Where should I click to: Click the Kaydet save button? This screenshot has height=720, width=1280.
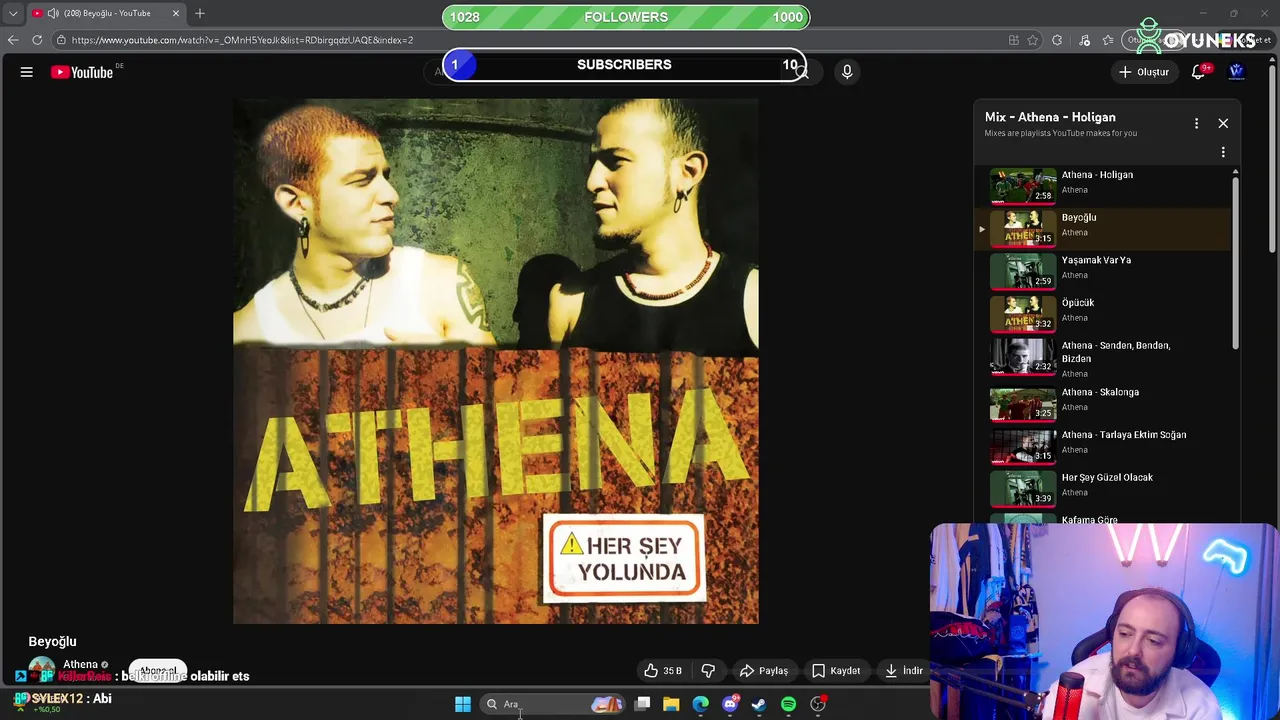tap(836, 671)
